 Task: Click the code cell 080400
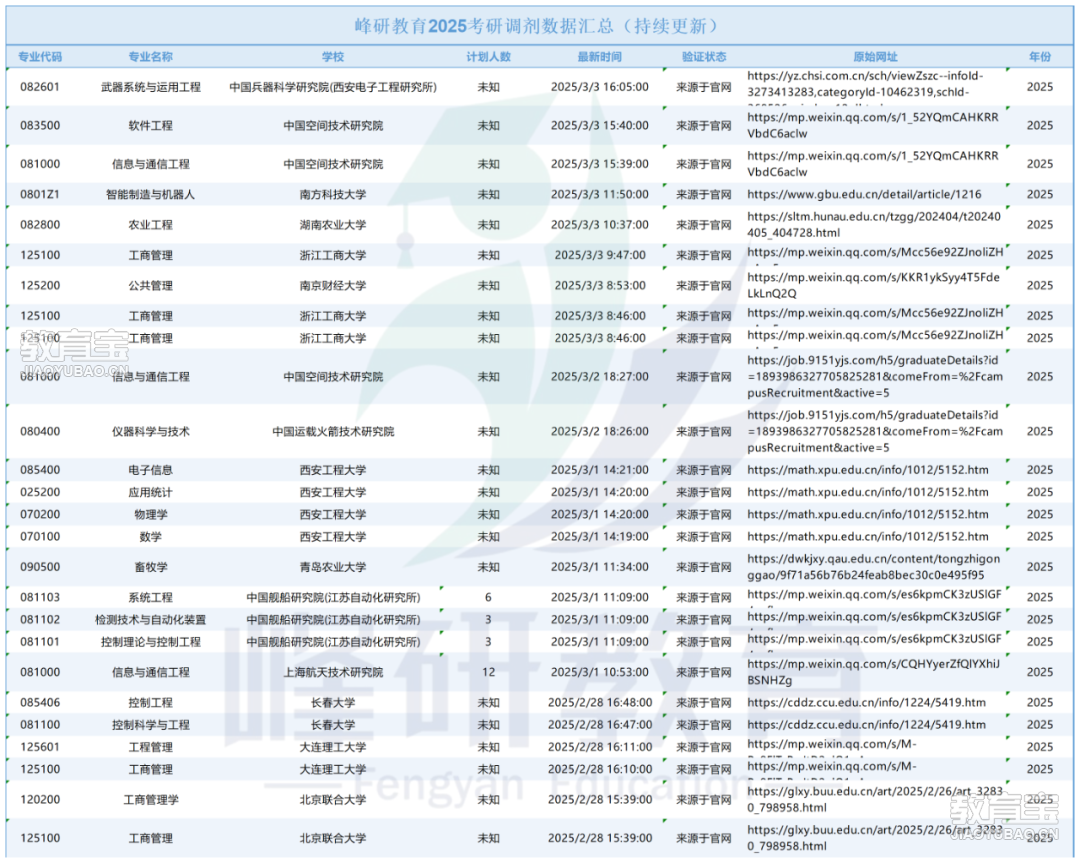click(40, 431)
